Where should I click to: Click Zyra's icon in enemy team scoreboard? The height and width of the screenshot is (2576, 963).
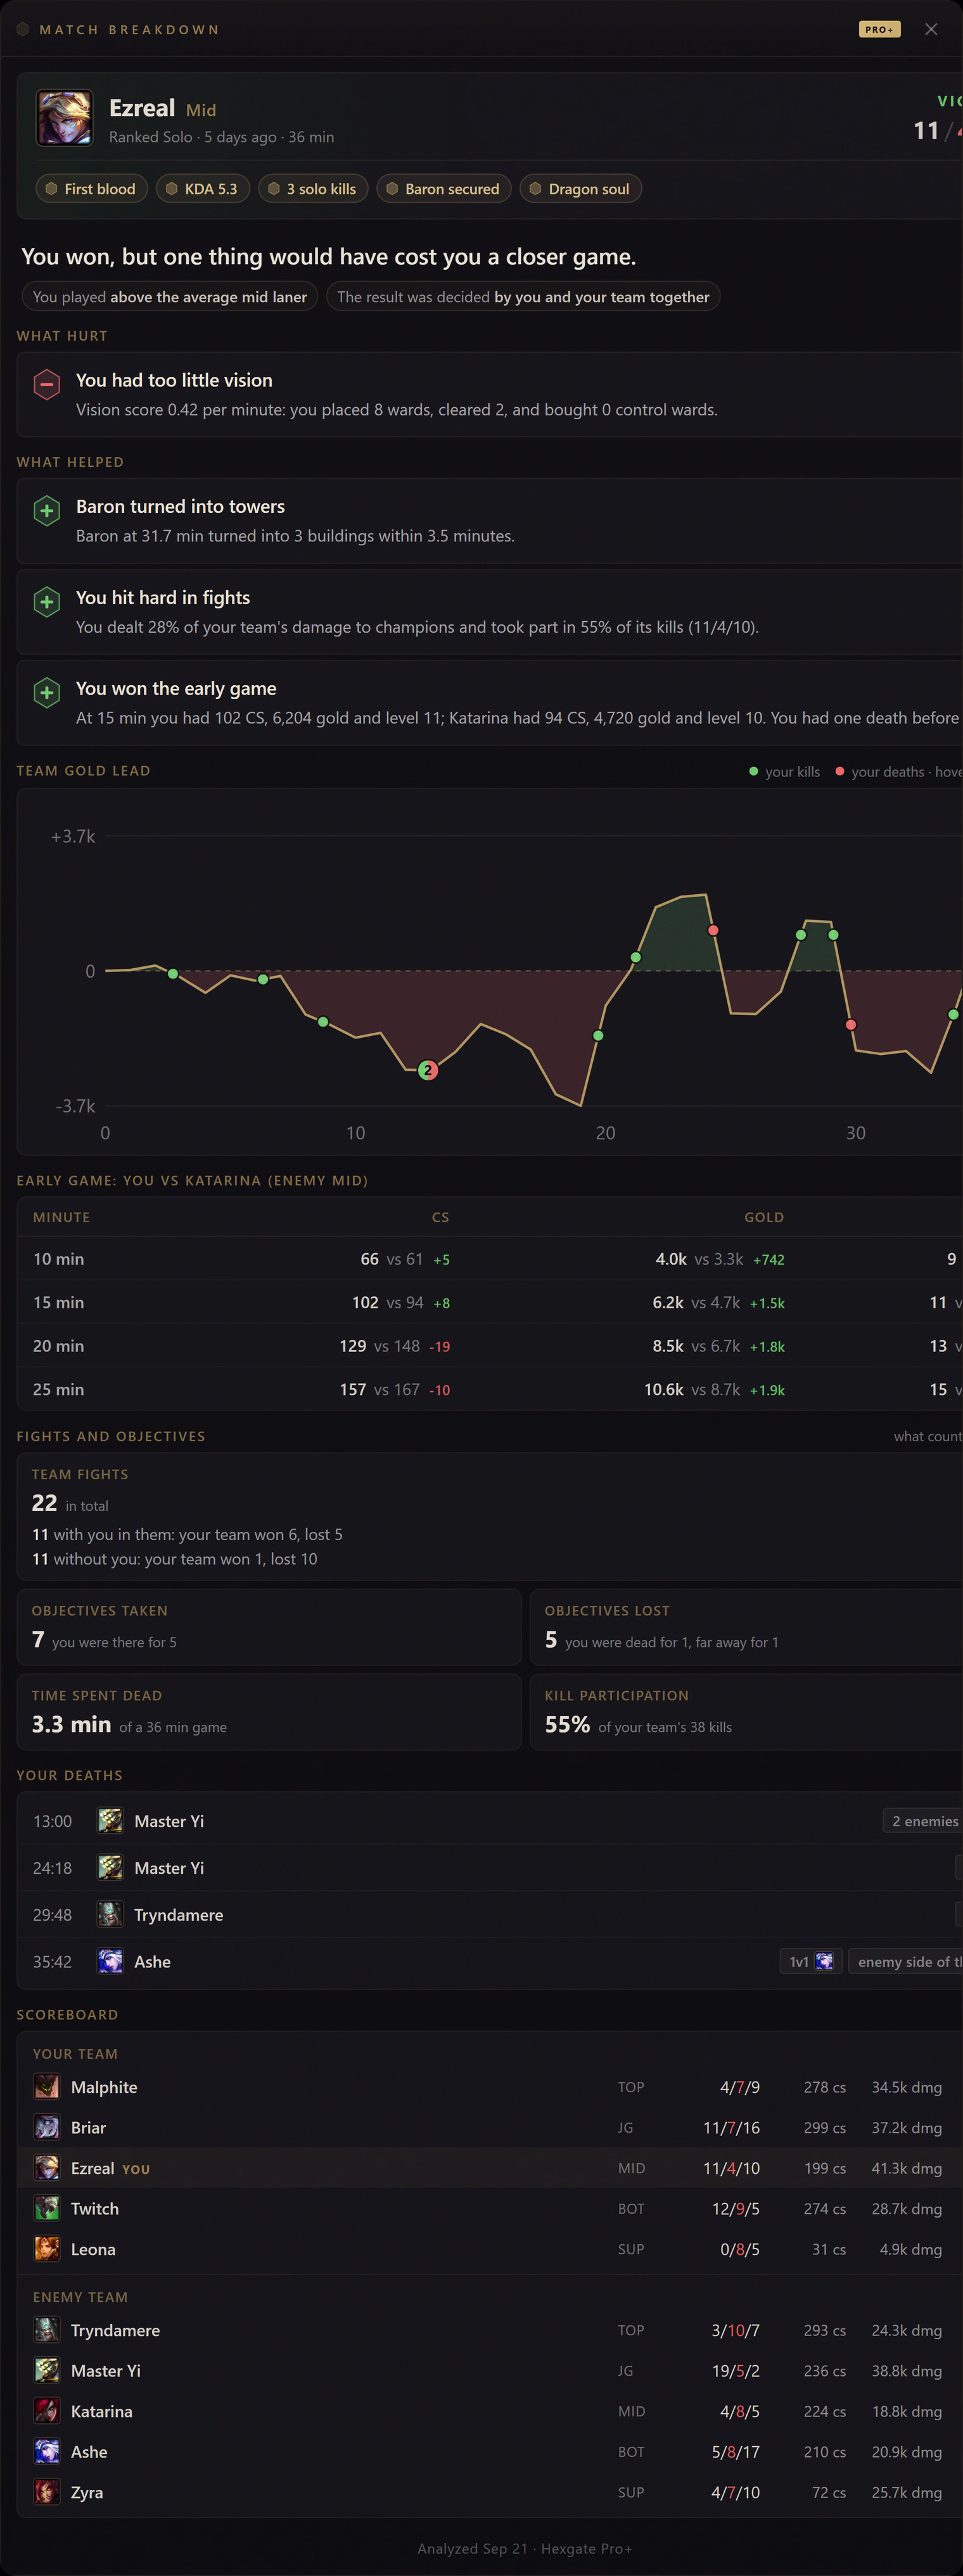[x=47, y=2492]
